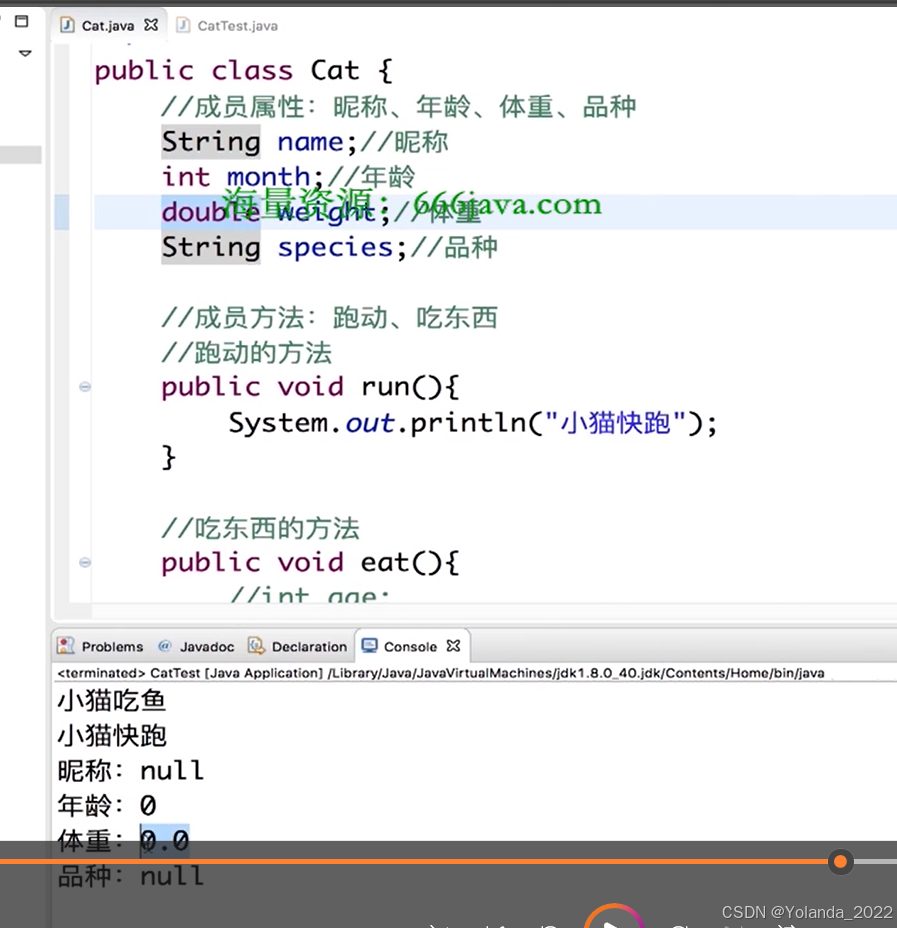897x928 pixels.
Task: Open the CatTest.java editor tab
Action: (x=237, y=25)
